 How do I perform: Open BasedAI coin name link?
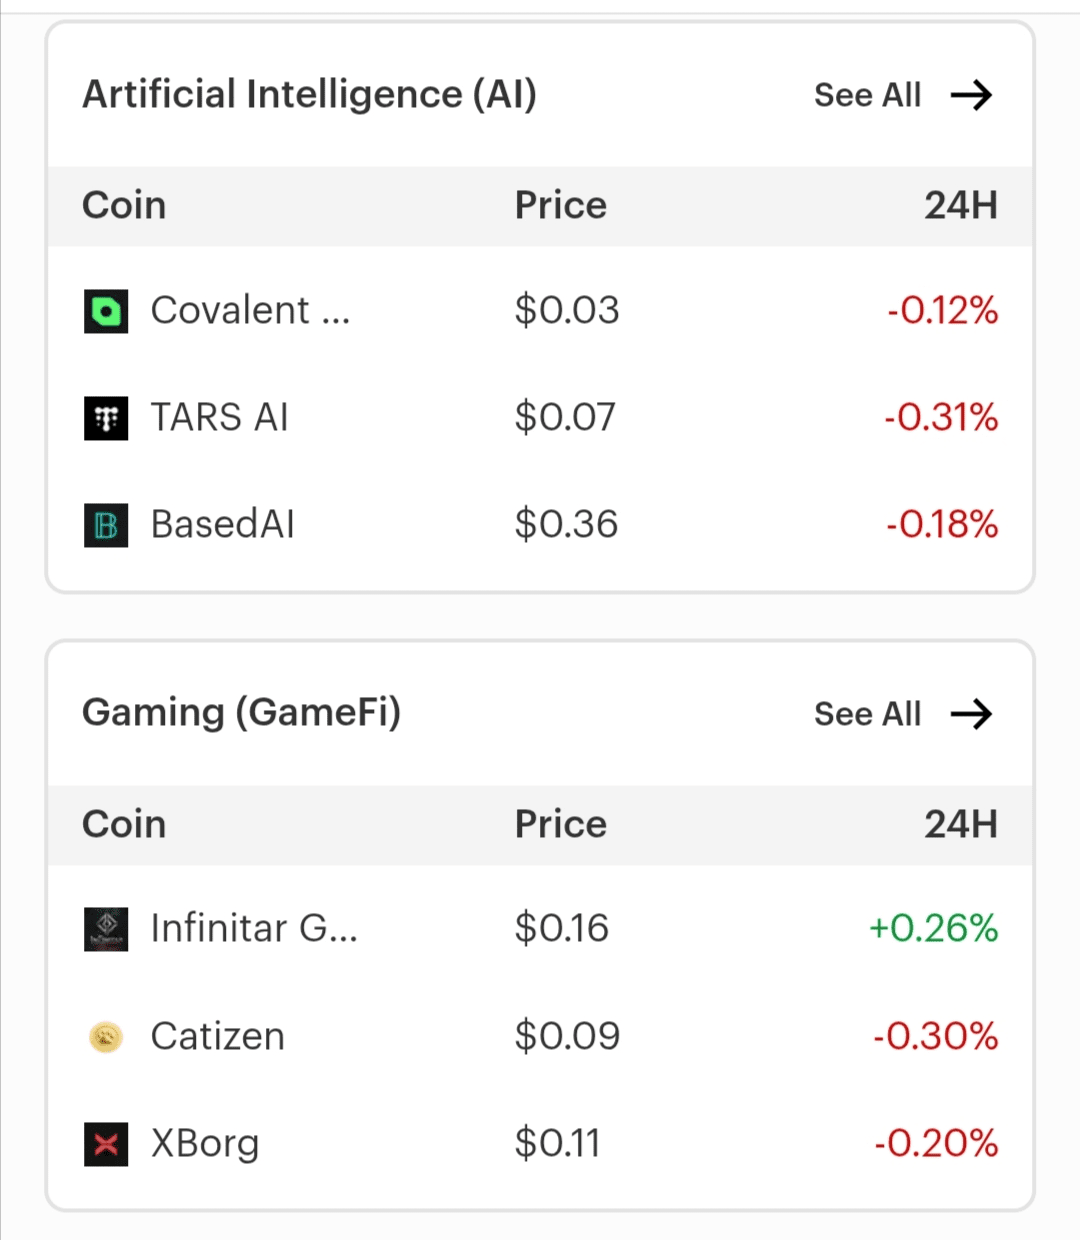tap(222, 525)
